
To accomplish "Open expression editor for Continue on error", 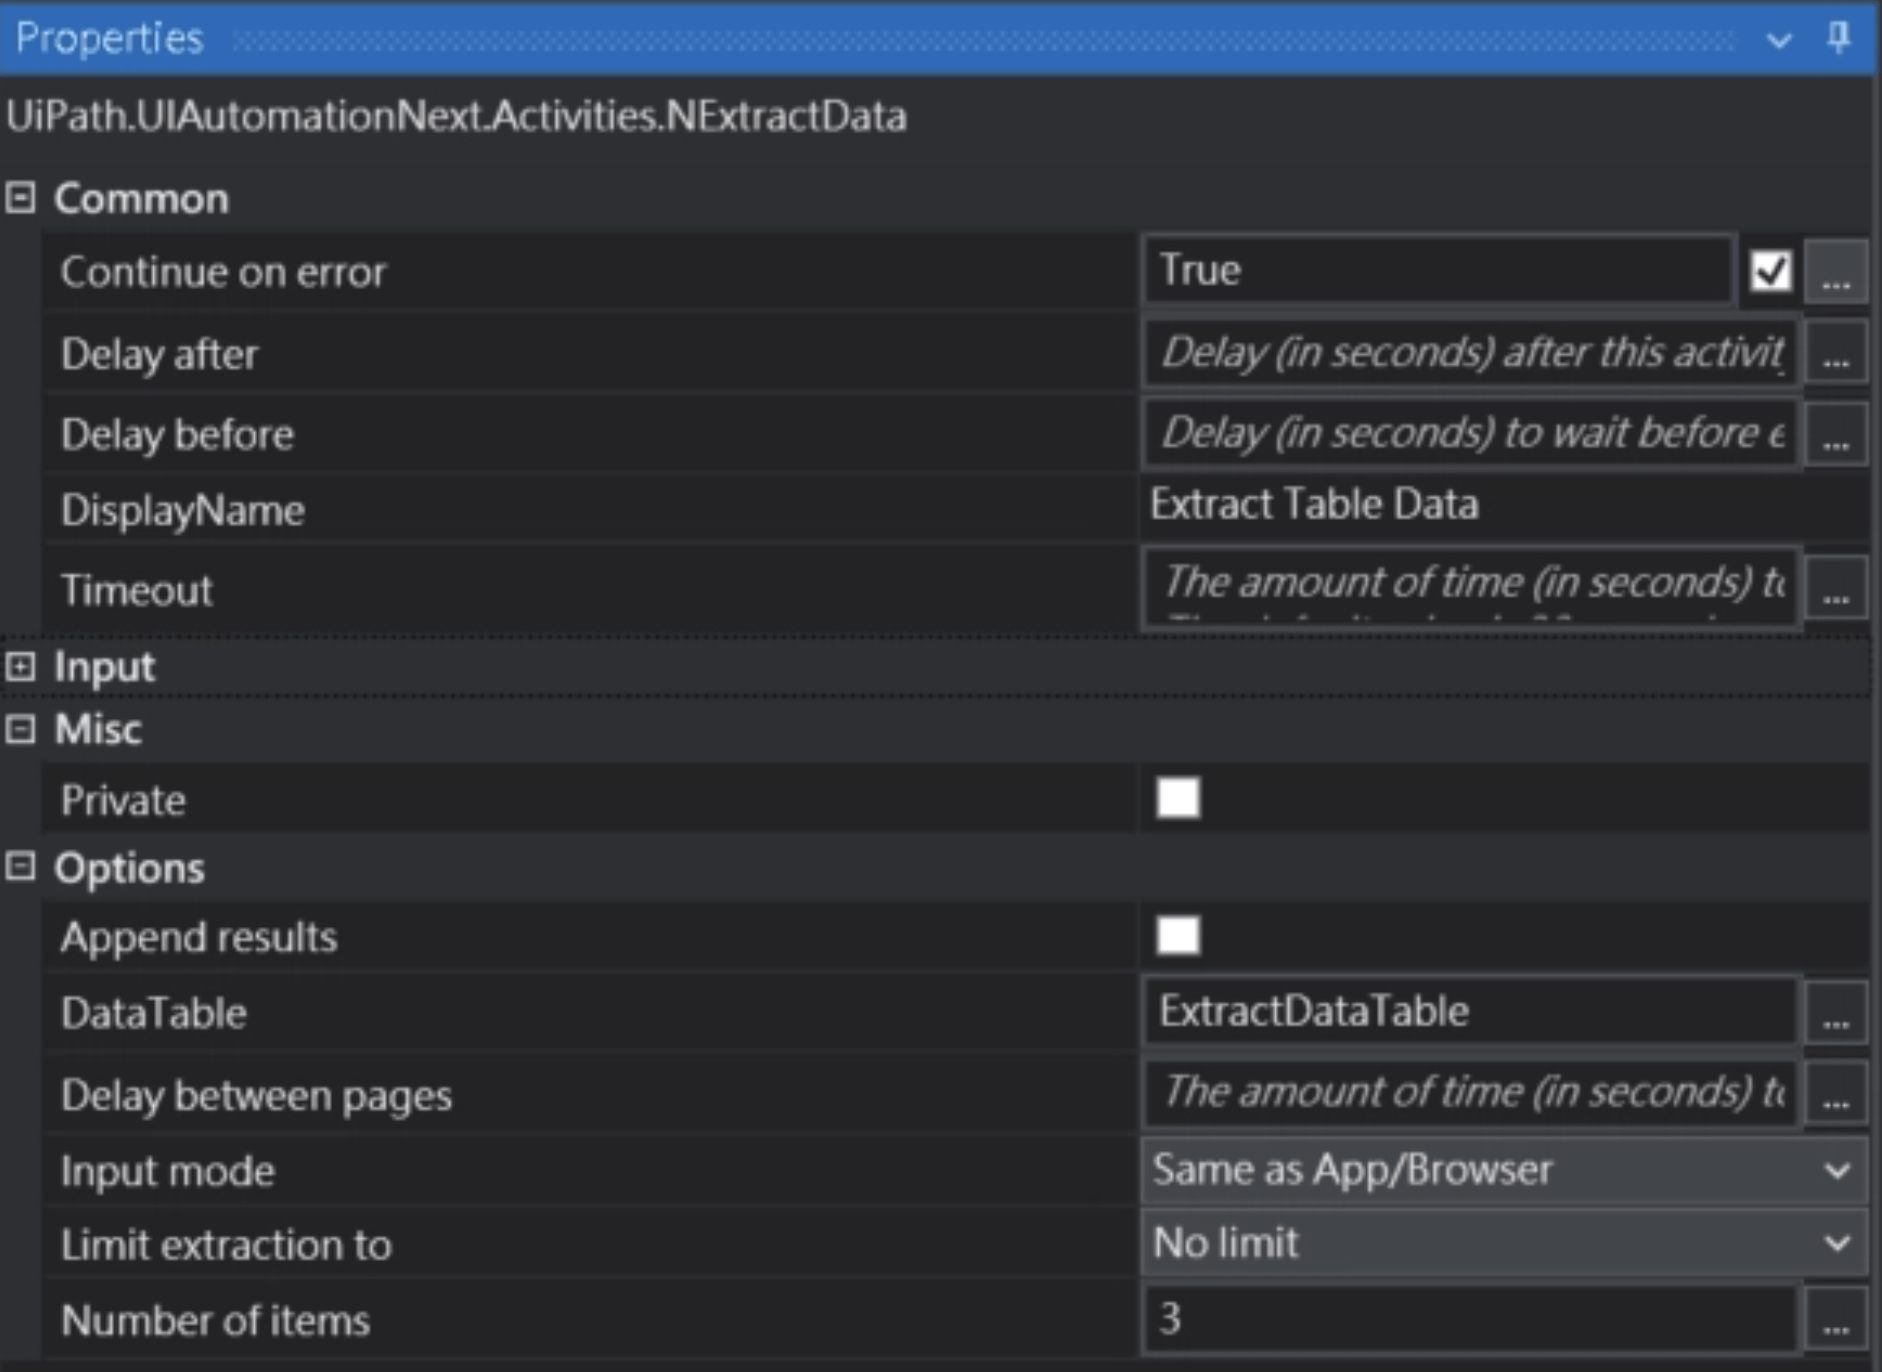I will (1835, 272).
